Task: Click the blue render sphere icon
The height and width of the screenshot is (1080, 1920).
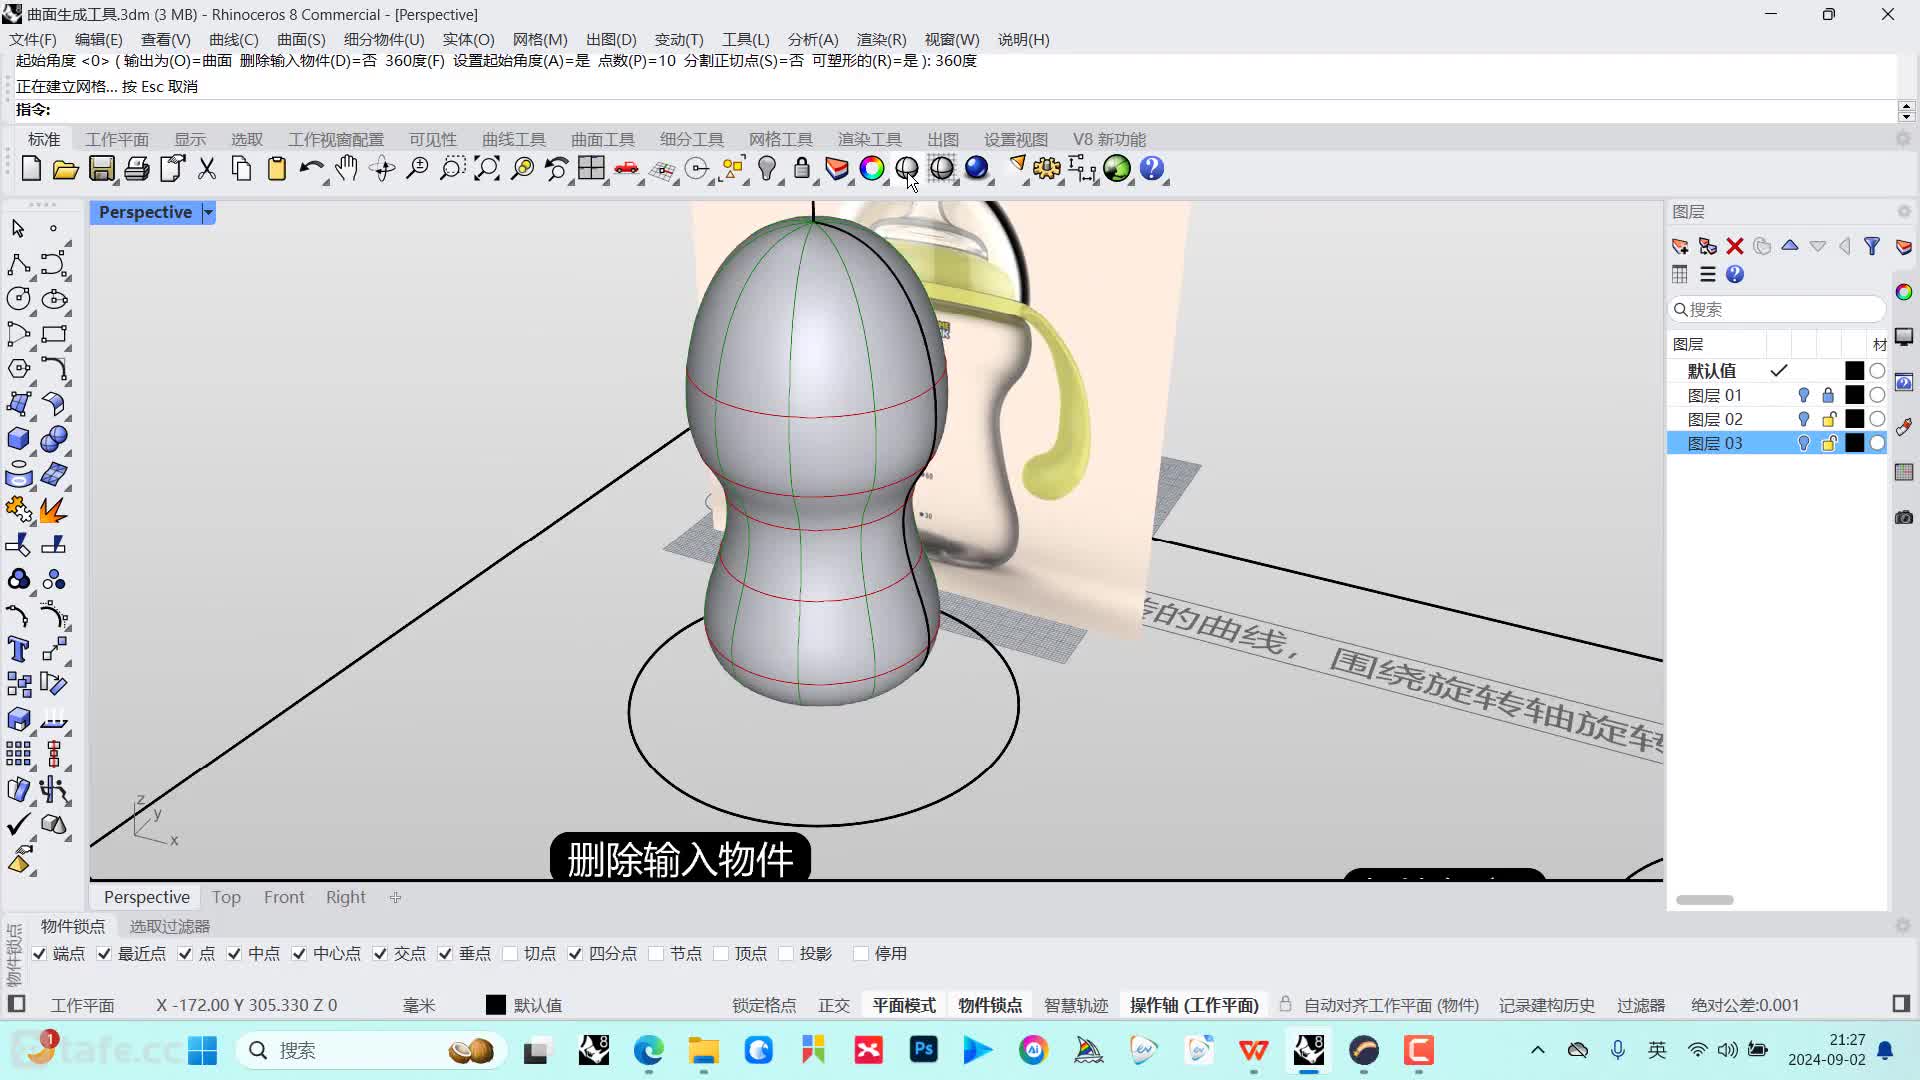Action: [977, 169]
